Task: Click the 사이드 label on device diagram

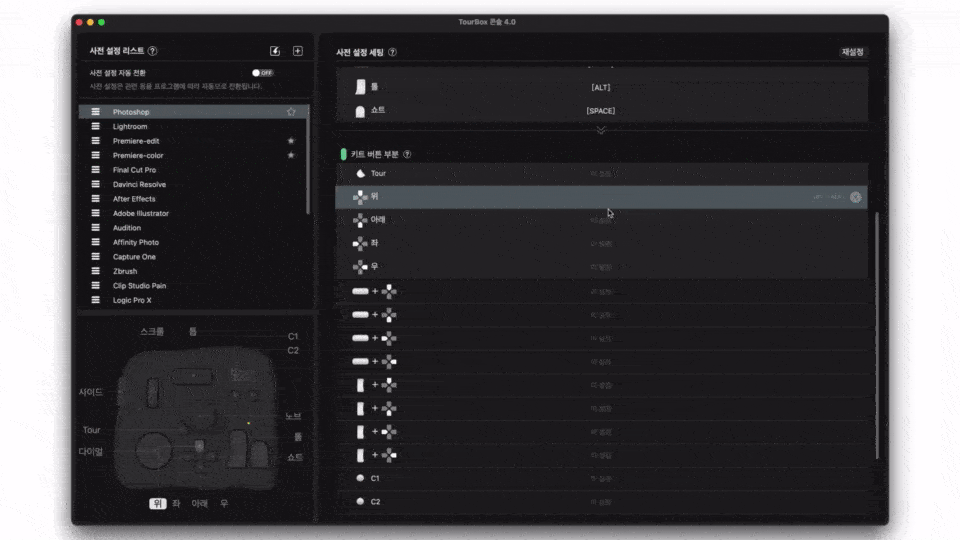Action: [x=91, y=392]
